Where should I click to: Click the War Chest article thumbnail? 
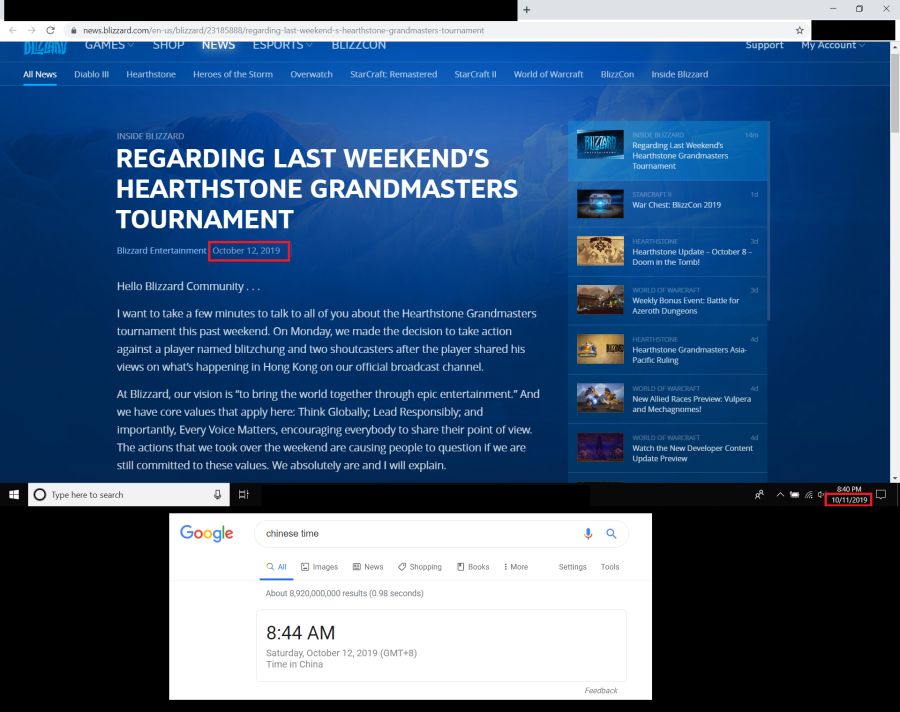pos(600,203)
